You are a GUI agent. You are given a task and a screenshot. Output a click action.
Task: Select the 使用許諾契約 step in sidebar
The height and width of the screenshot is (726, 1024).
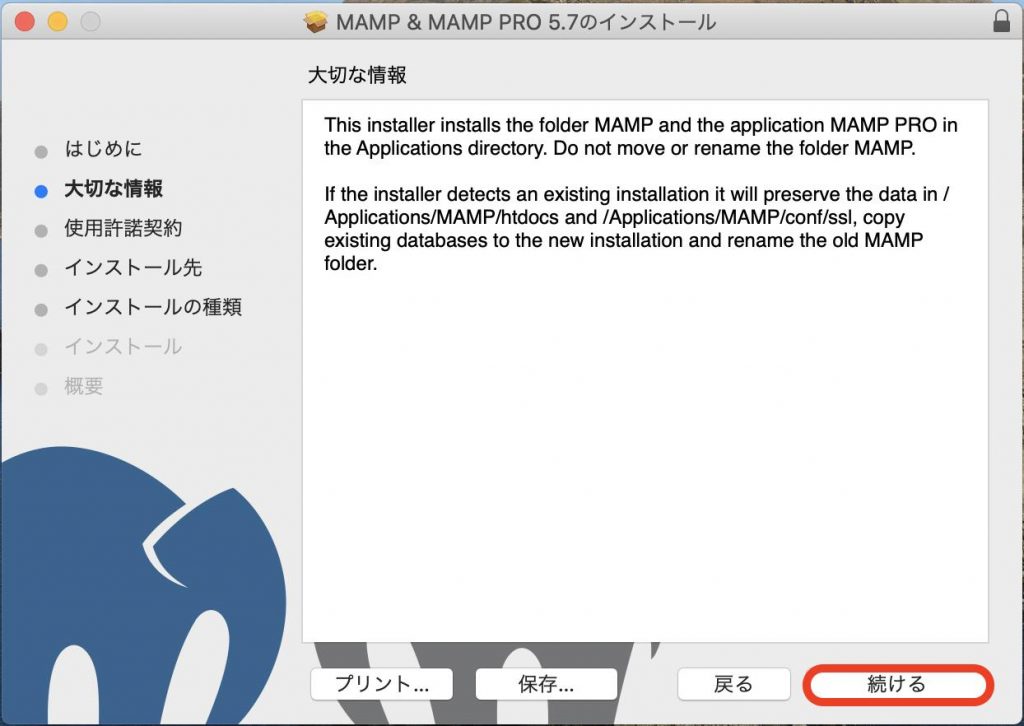tap(123, 228)
